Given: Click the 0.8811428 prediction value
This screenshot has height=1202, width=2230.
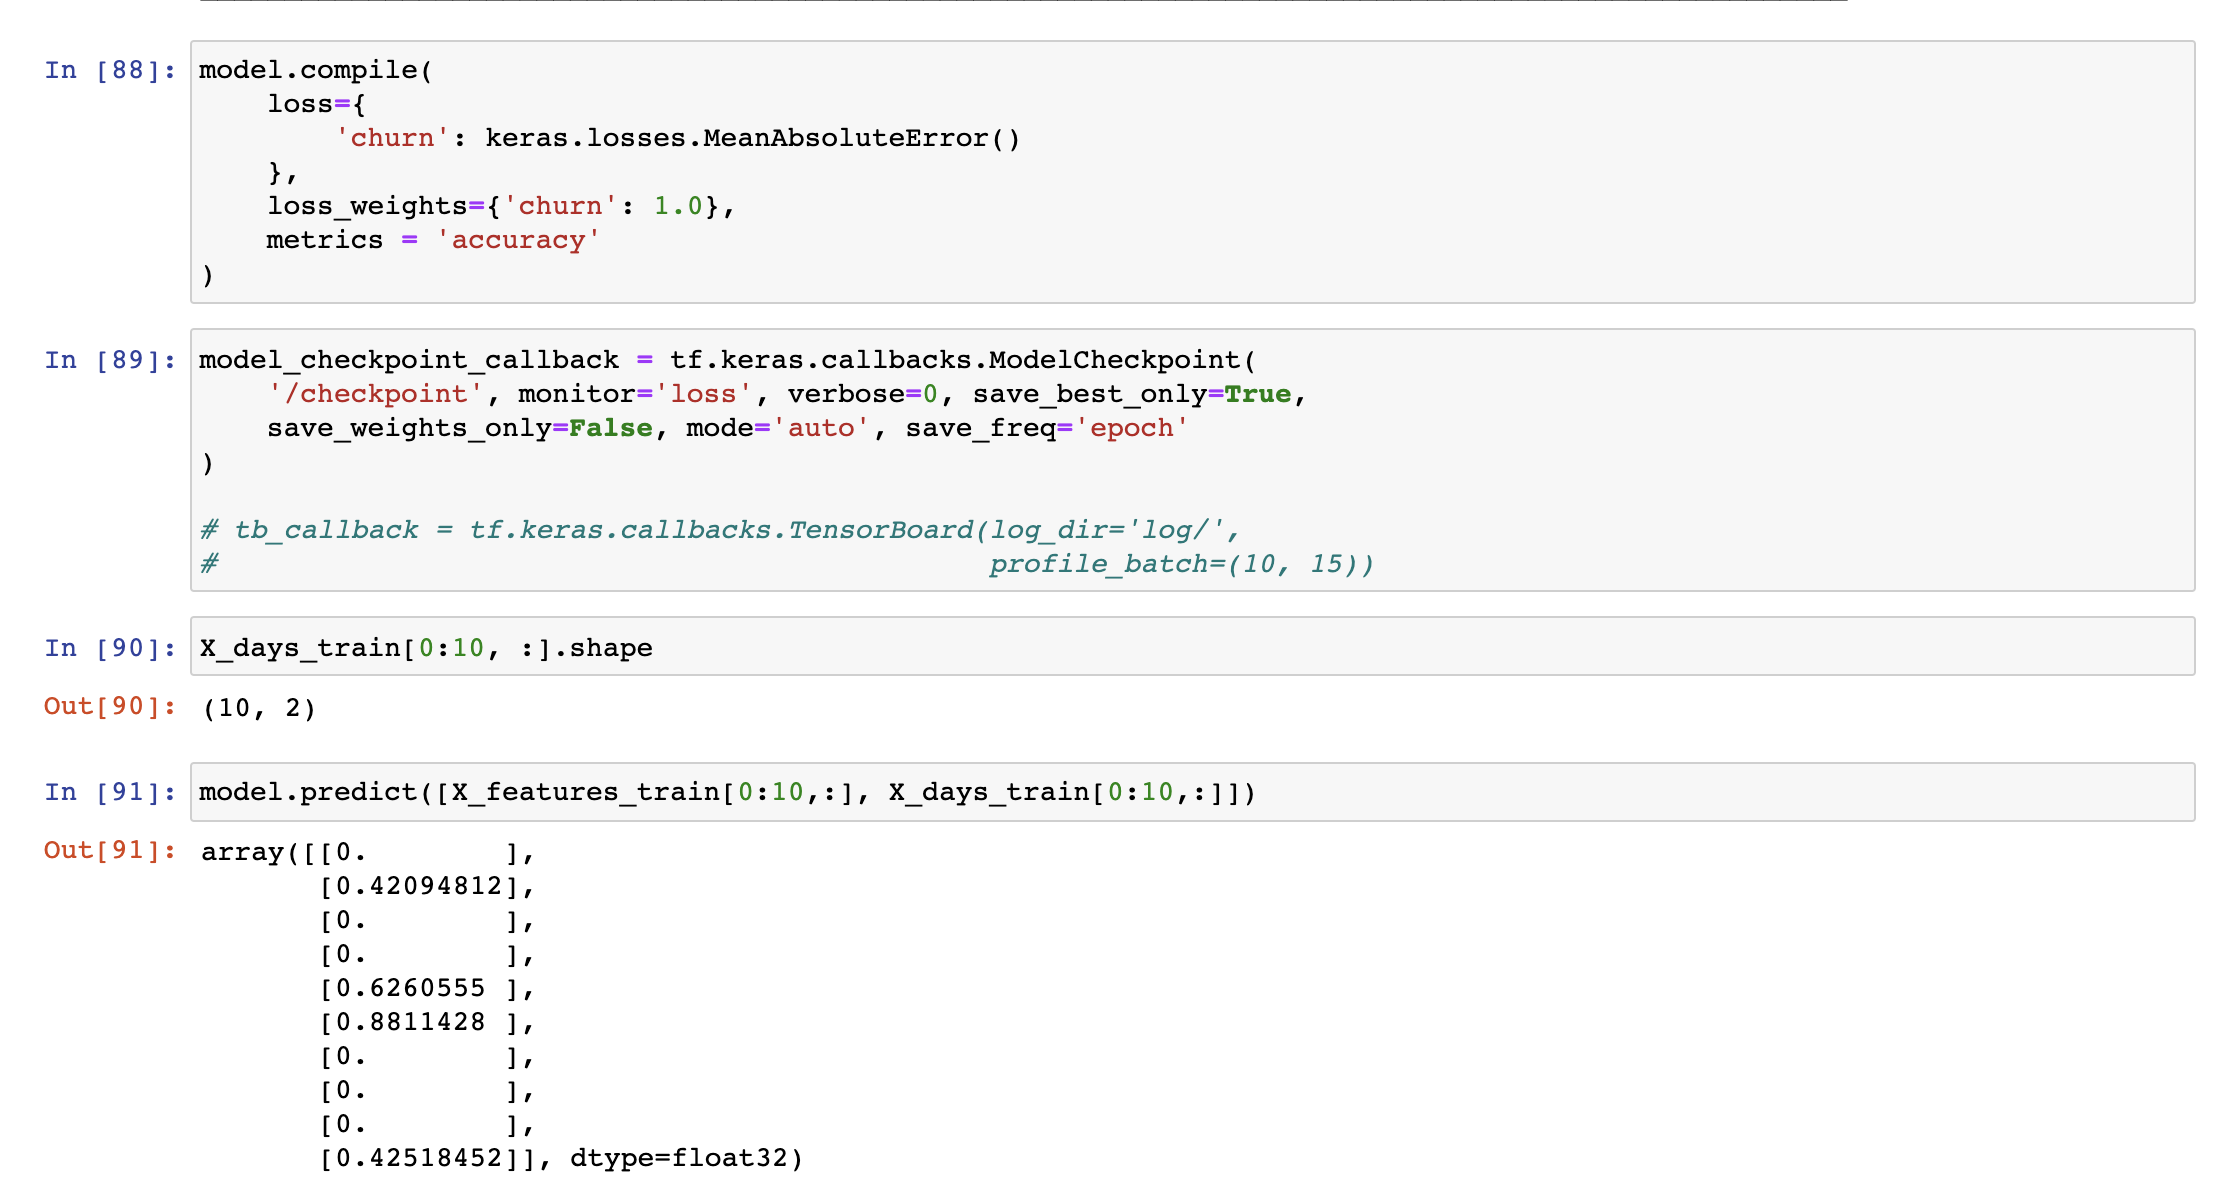Looking at the screenshot, I should coord(410,1022).
